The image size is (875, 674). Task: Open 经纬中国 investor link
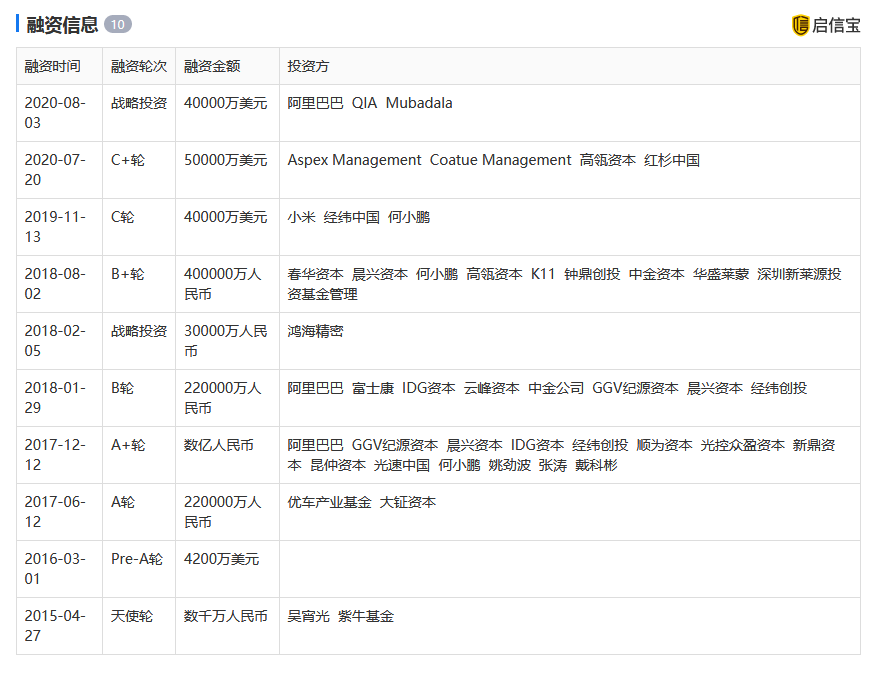click(352, 217)
